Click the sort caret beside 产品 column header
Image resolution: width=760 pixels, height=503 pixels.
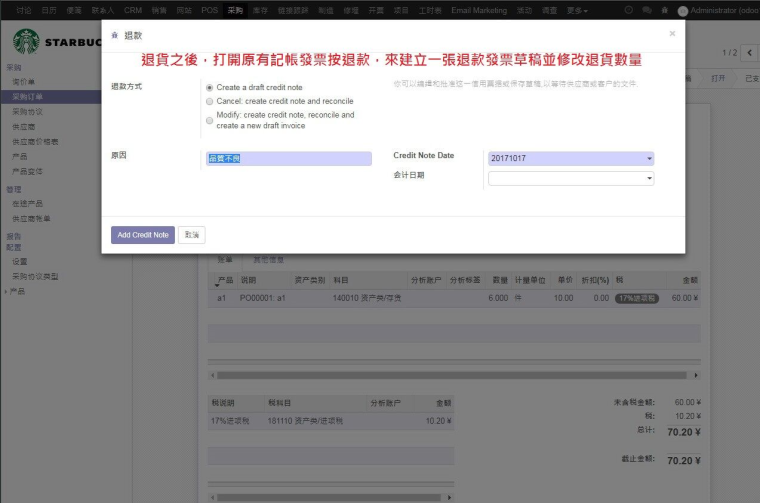[x=217, y=285]
